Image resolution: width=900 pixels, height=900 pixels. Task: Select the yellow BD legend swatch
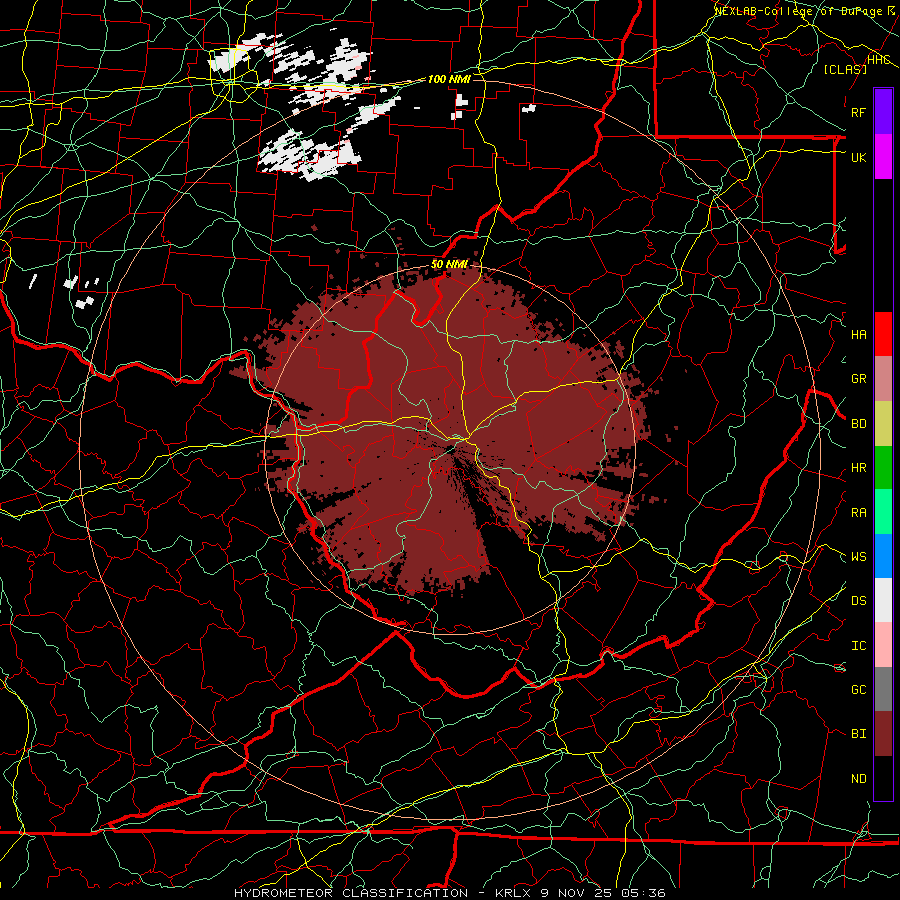tap(883, 424)
